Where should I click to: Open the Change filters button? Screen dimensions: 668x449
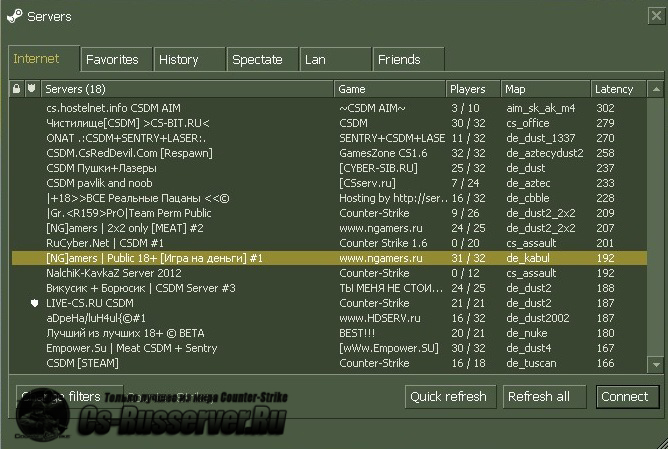coord(69,397)
